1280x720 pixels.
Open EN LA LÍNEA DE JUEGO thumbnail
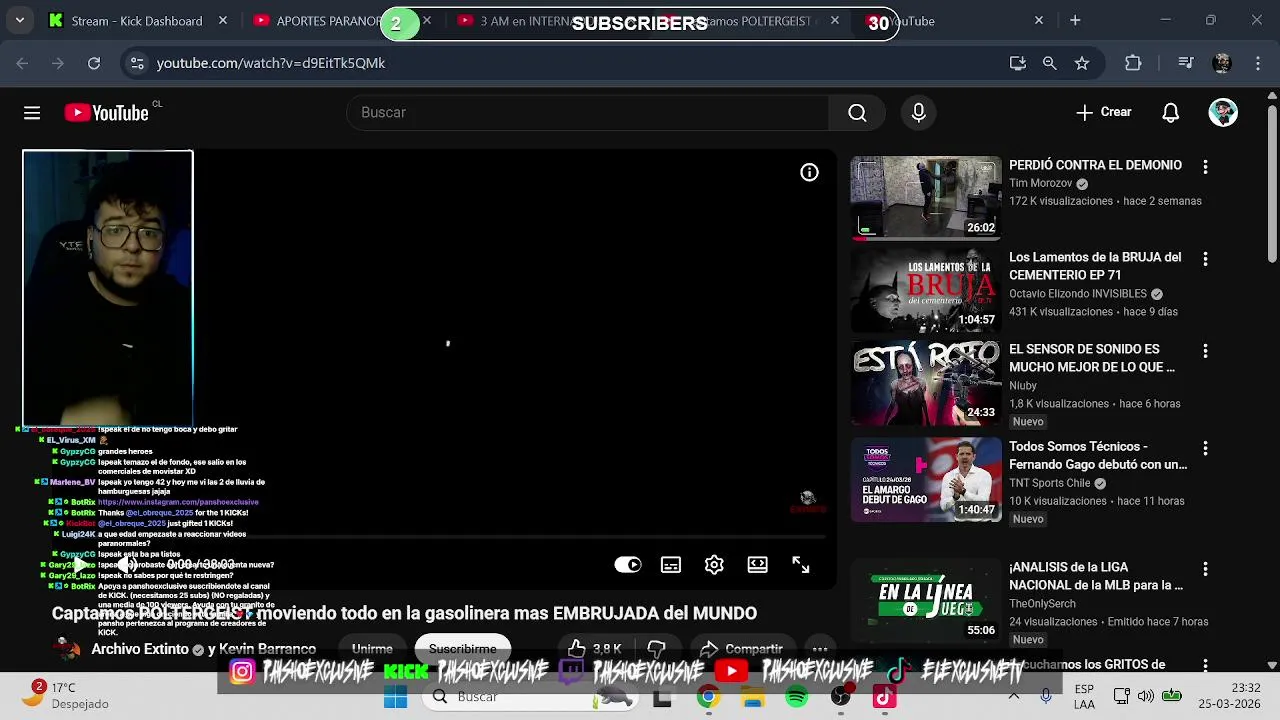[926, 600]
